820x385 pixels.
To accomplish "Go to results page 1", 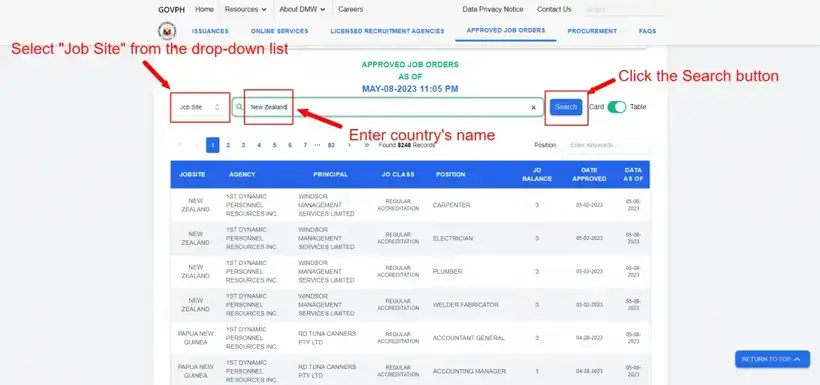I will (x=213, y=145).
